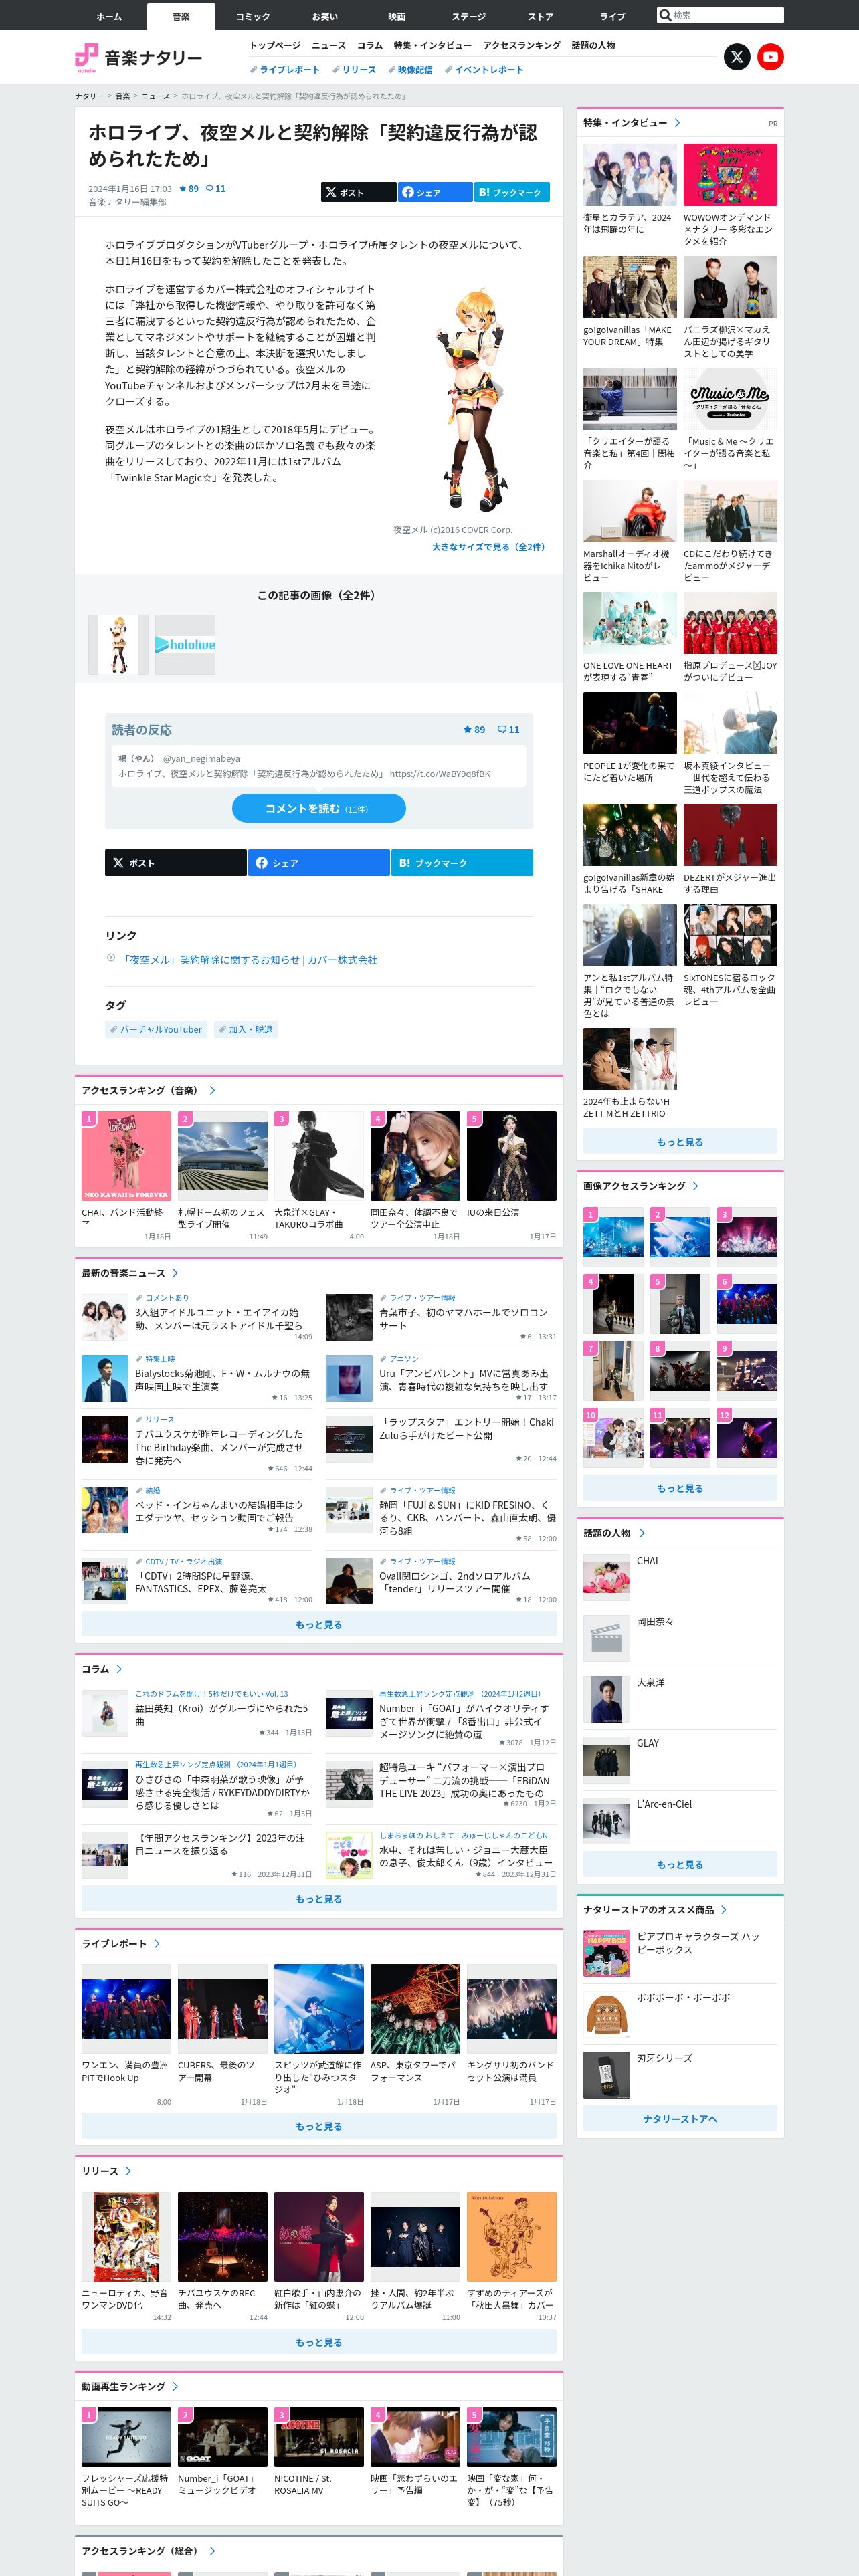Switch to ステージ tab

[x=469, y=16]
